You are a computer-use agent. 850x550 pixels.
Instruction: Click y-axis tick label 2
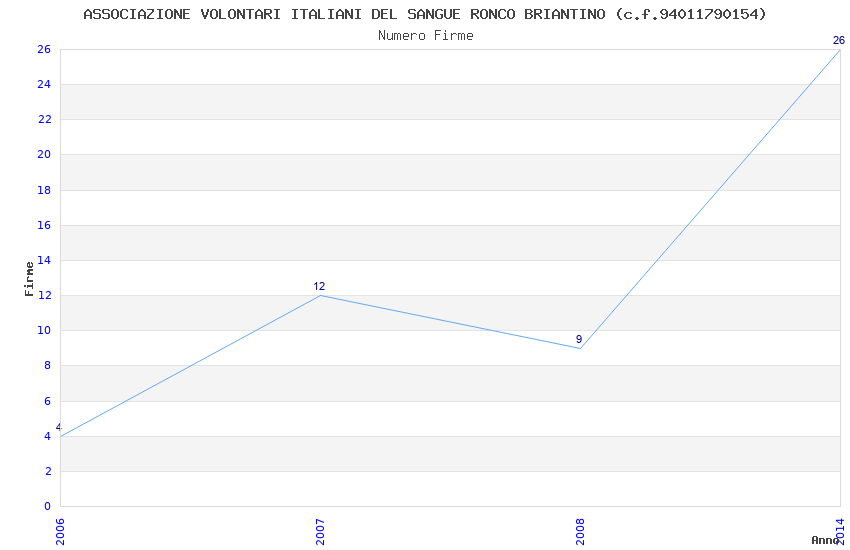tap(48, 471)
